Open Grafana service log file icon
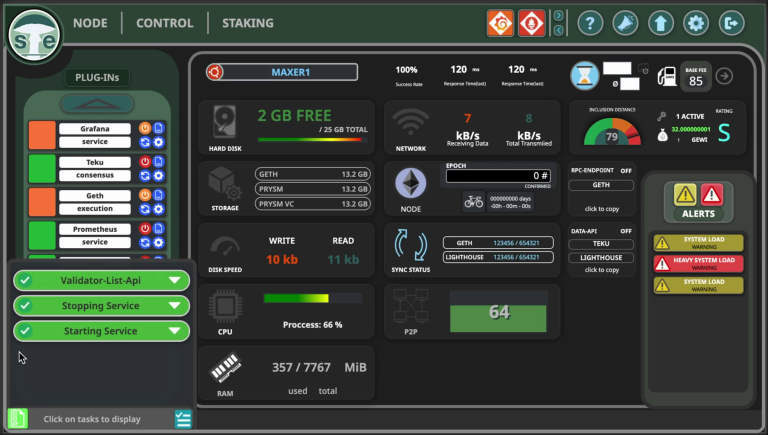Image resolution: width=768 pixels, height=435 pixels. (159, 128)
